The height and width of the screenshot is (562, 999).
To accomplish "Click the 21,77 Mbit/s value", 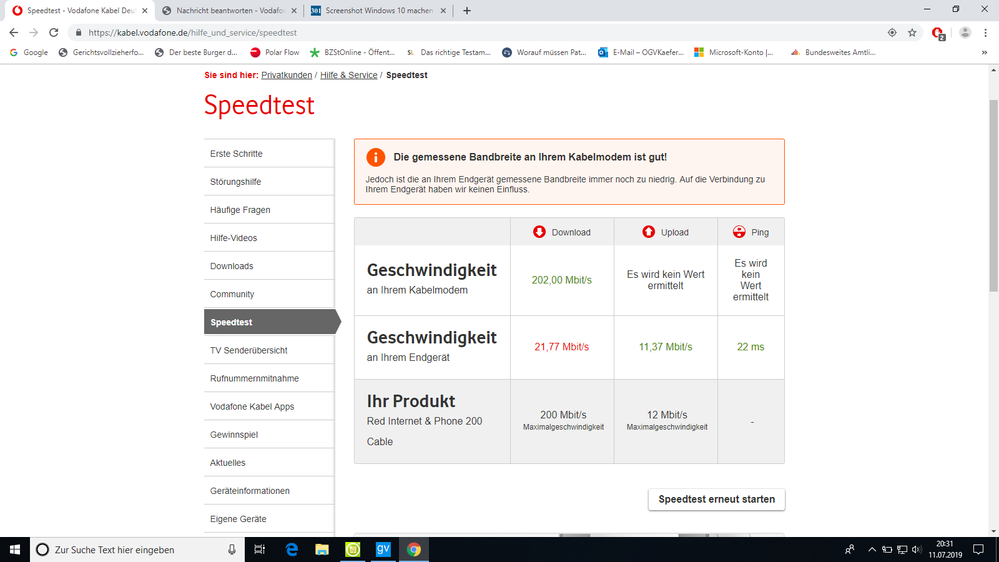I will 561,347.
